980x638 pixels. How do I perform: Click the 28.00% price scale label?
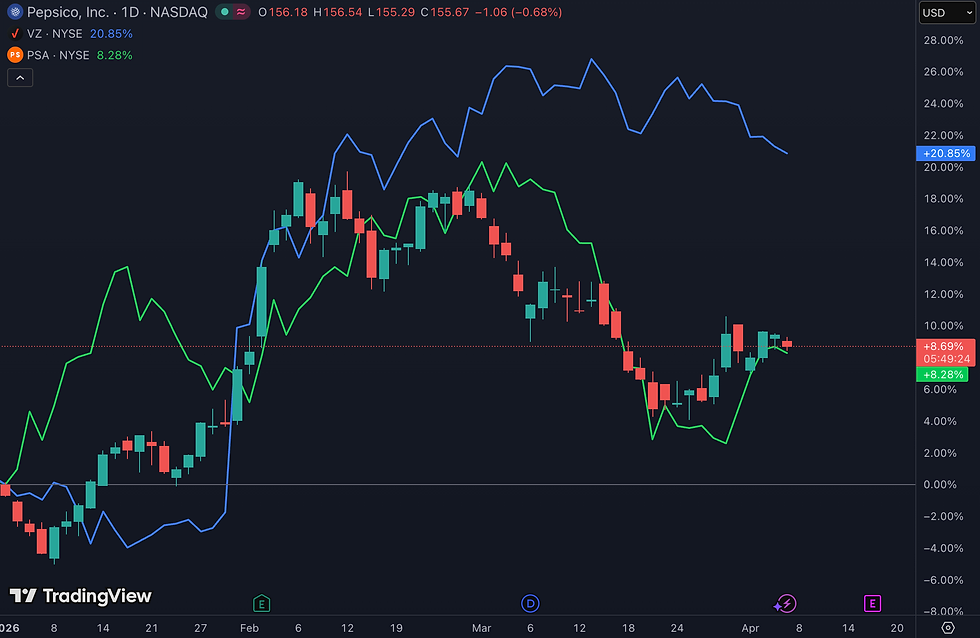coord(943,40)
